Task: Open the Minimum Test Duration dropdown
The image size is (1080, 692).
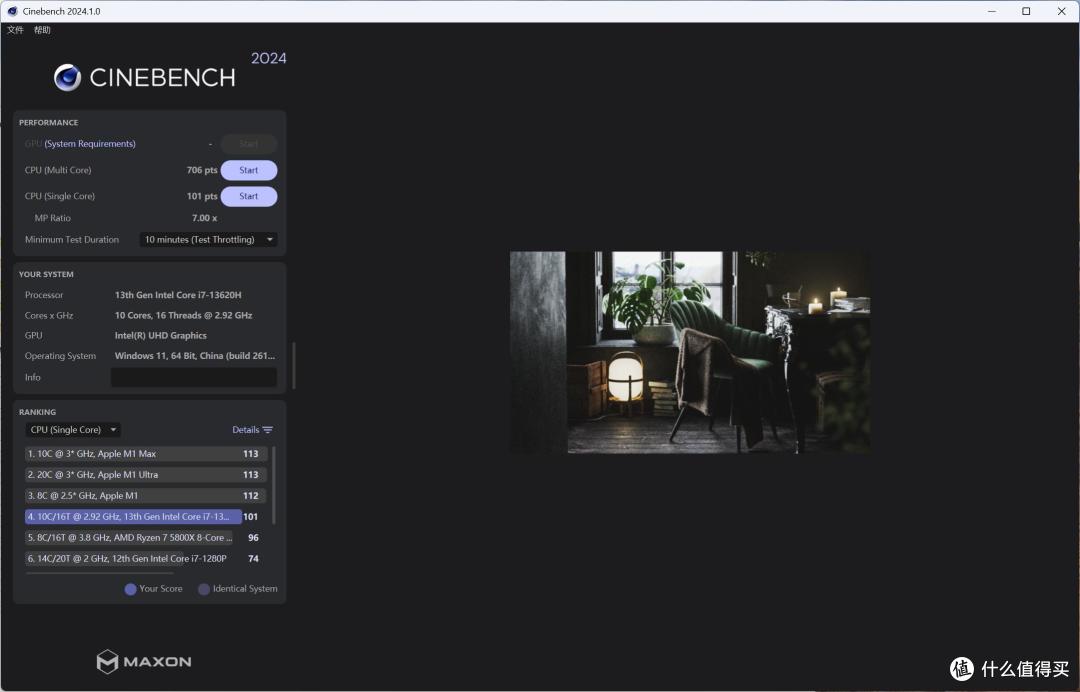Action: [x=208, y=240]
